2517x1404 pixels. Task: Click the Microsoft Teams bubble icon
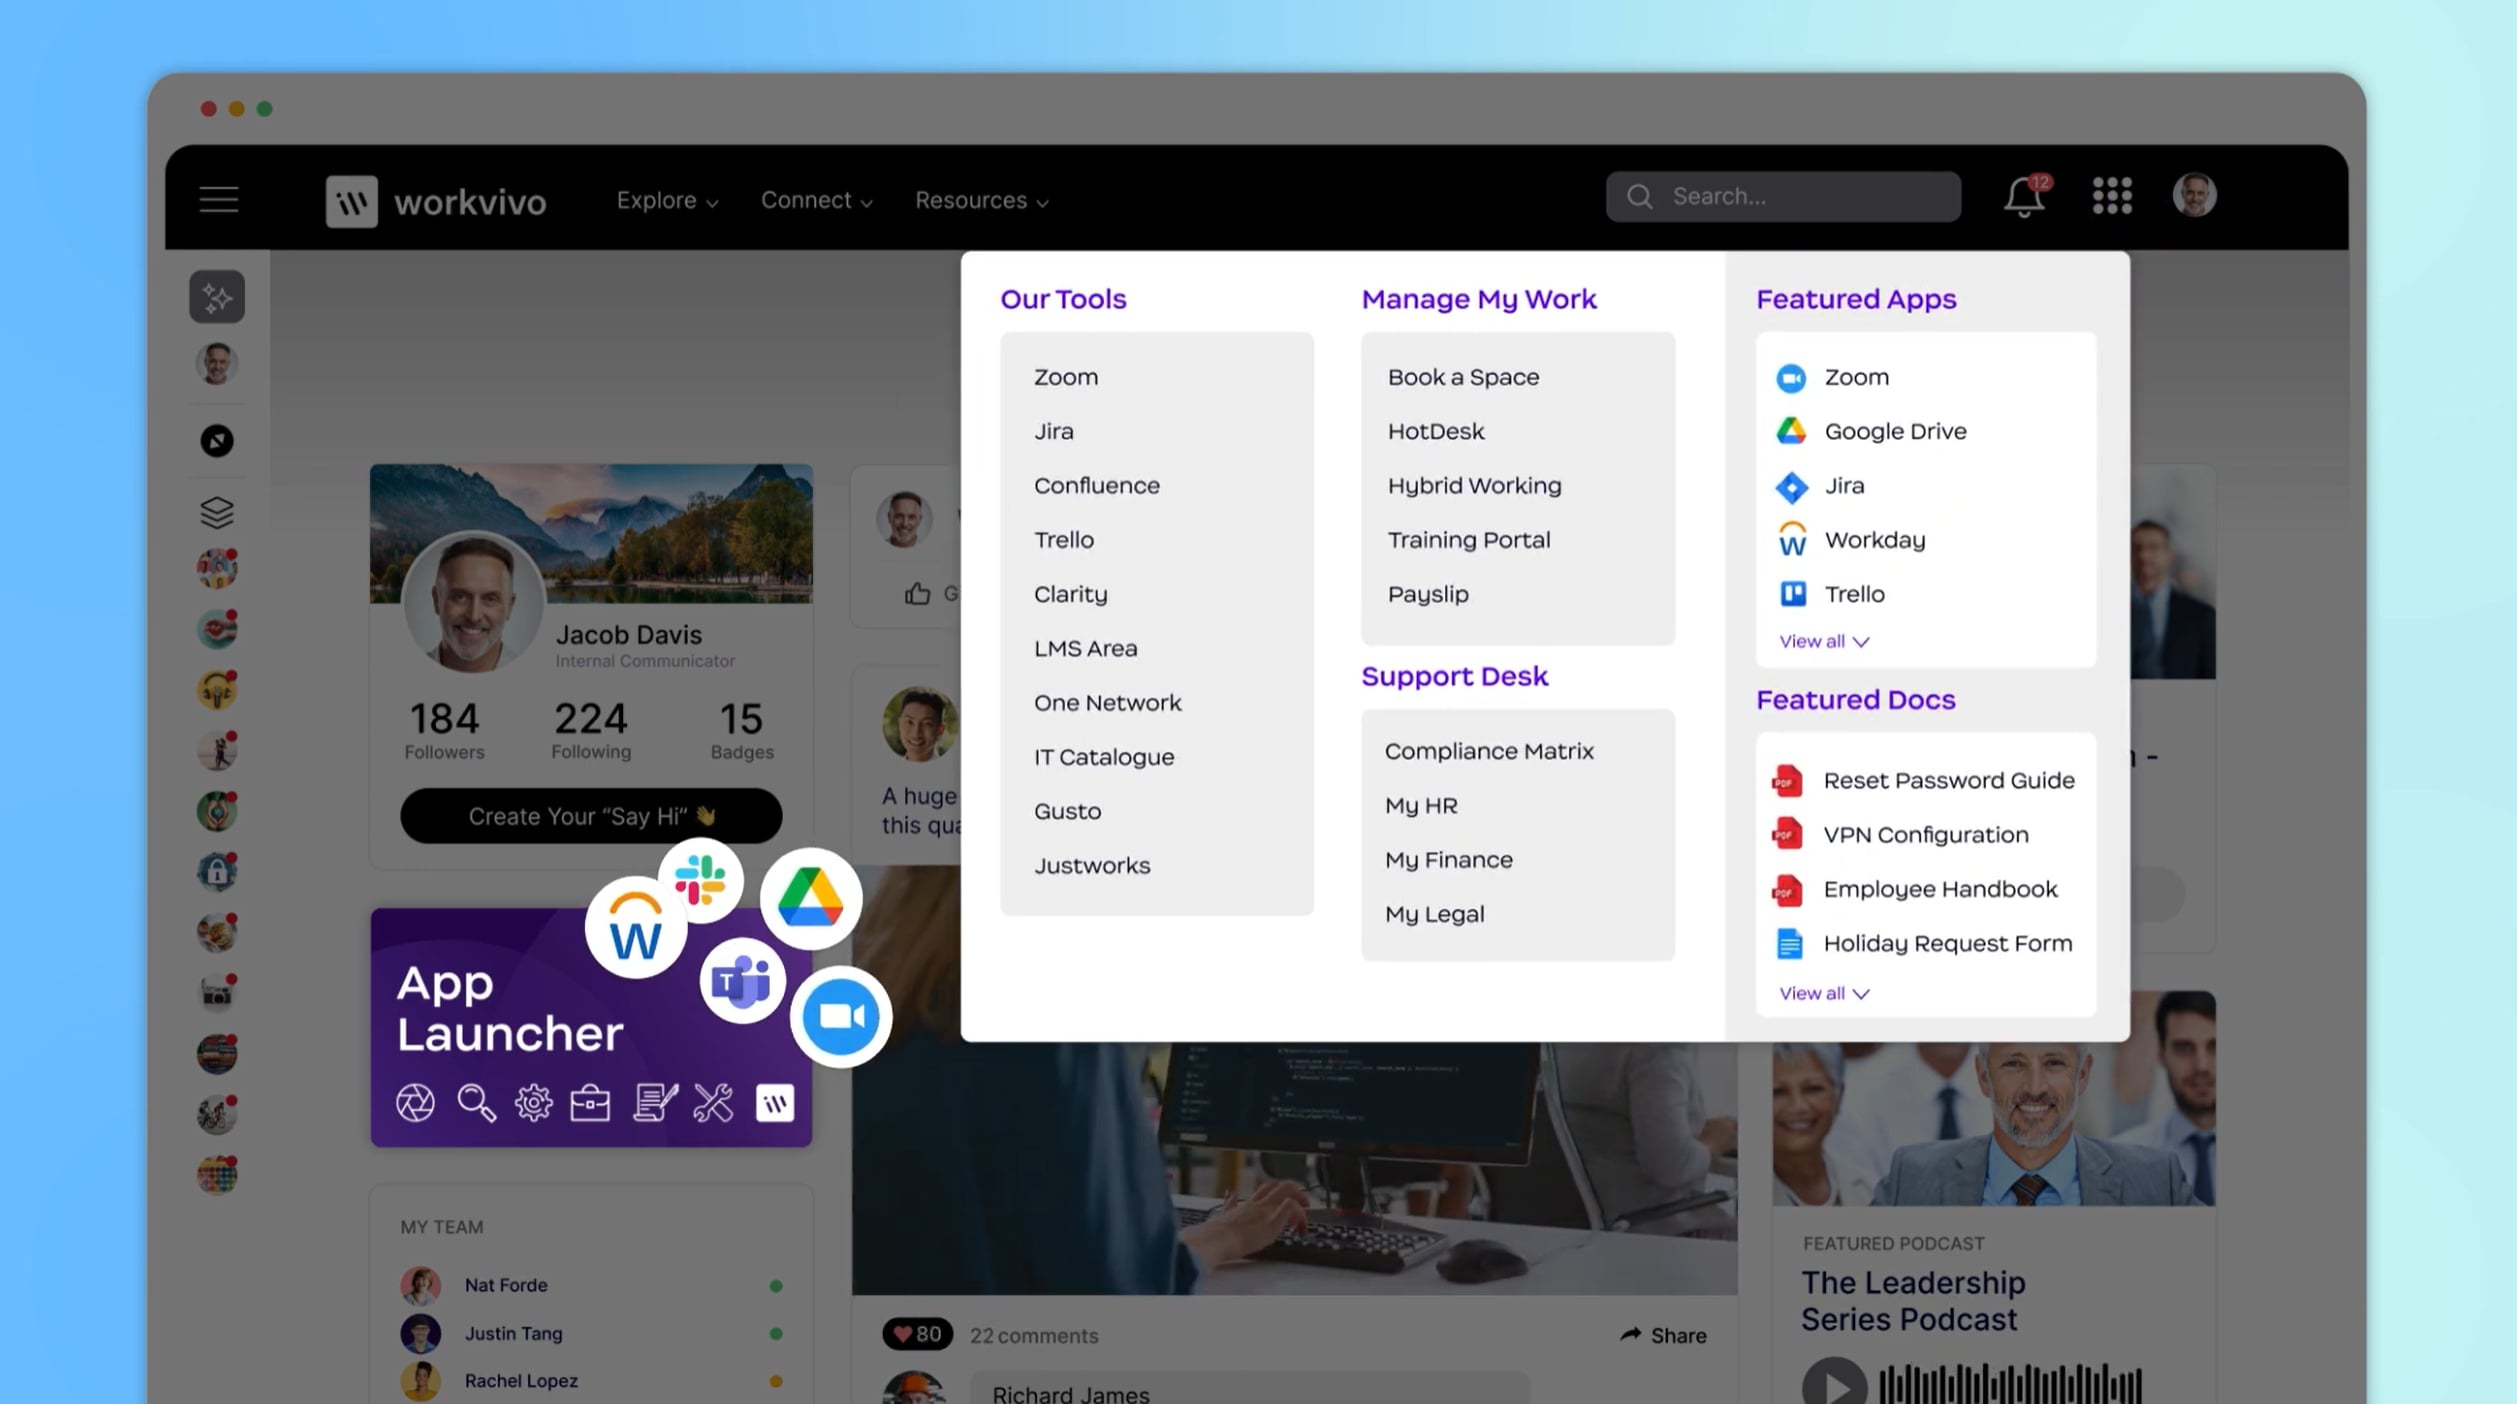pyautogui.click(x=741, y=982)
